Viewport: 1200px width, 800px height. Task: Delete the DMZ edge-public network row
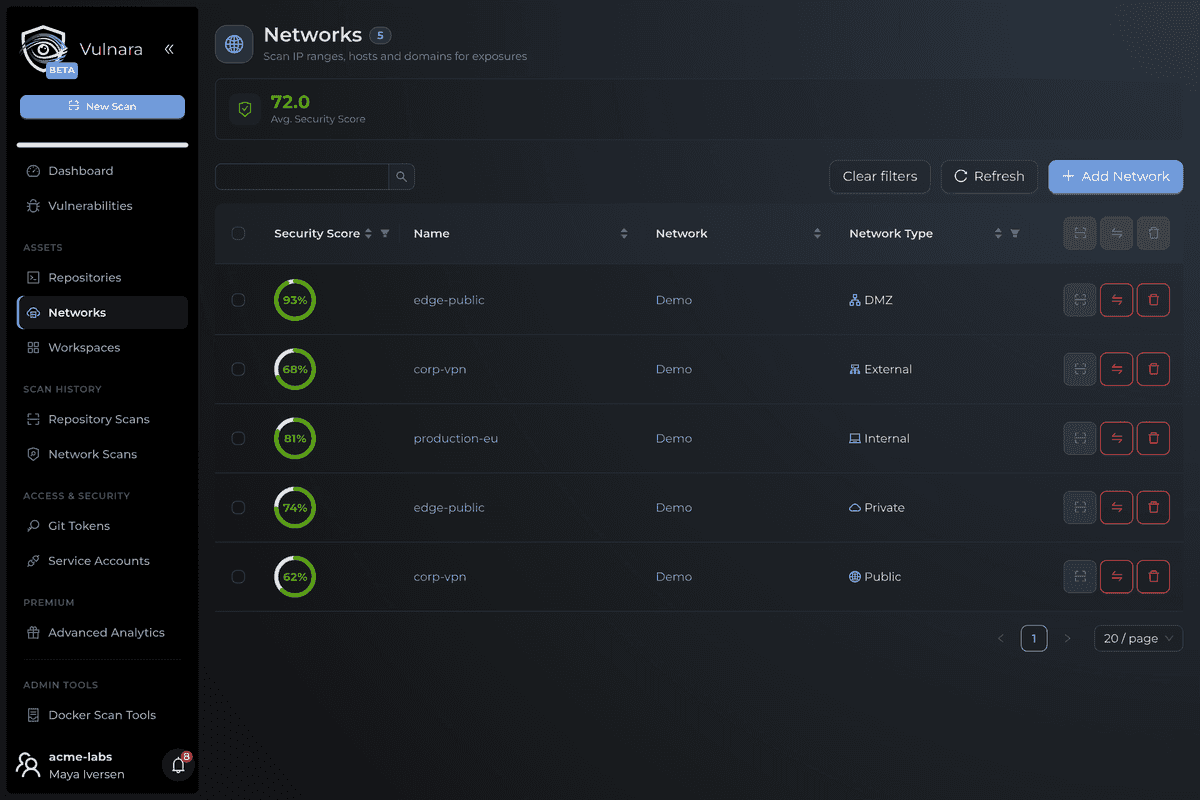1153,300
